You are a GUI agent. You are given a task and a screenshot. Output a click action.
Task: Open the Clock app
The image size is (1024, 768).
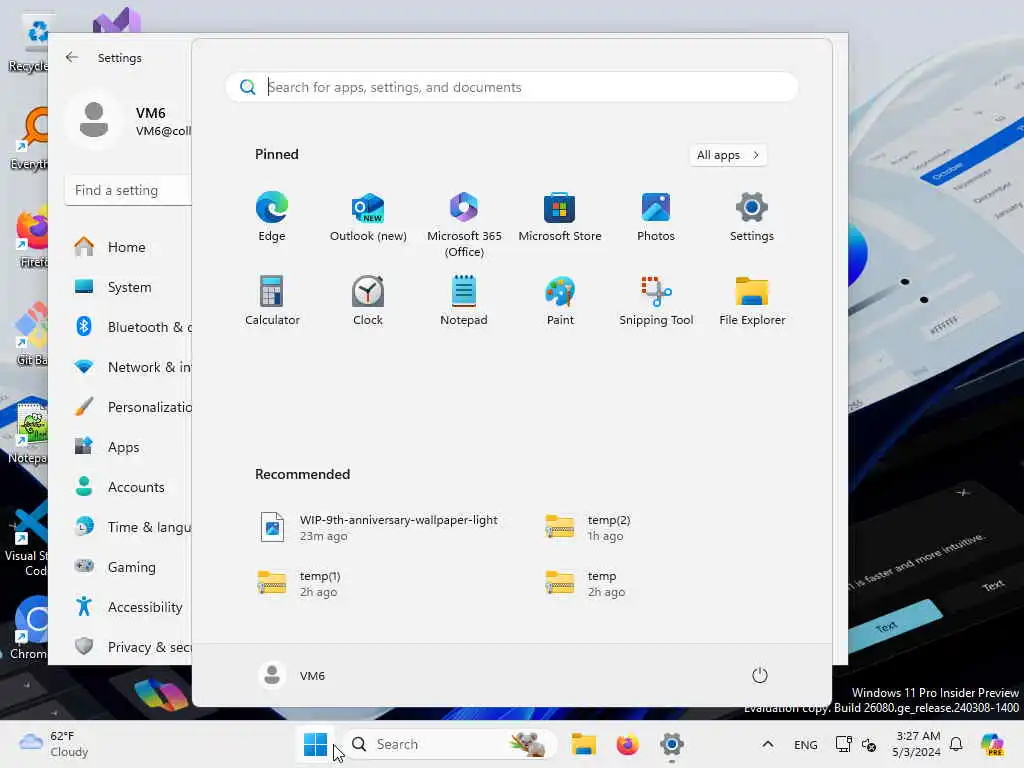click(x=368, y=300)
